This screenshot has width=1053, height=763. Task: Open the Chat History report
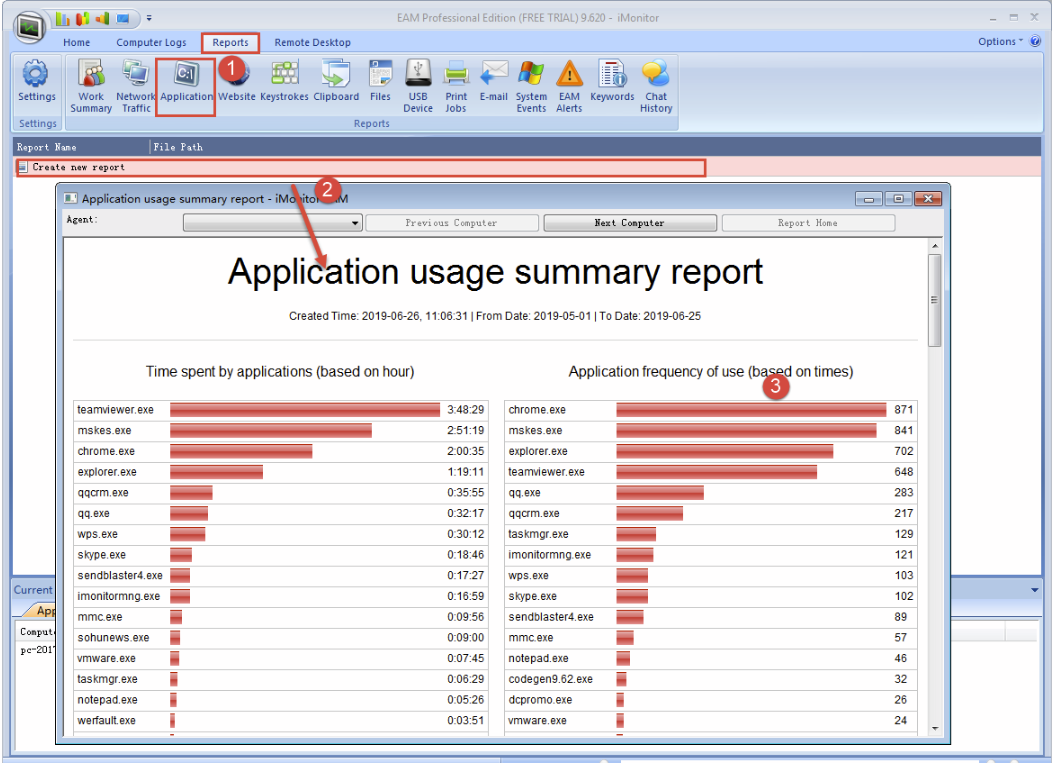click(x=656, y=86)
